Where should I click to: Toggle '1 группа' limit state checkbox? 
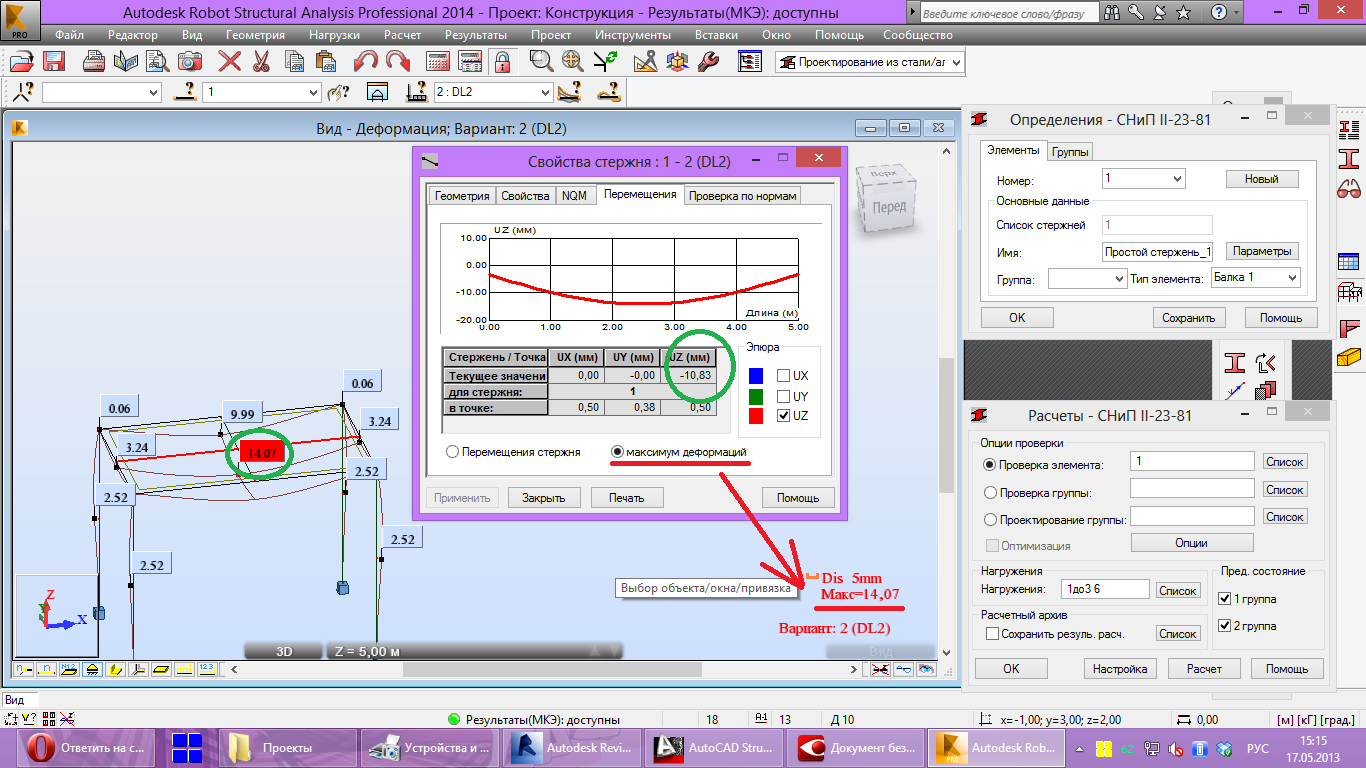[x=1225, y=599]
